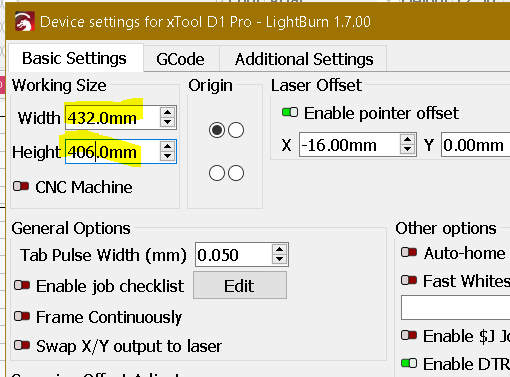Decrease Width value with down arrow
510x377 pixels.
[167, 122]
